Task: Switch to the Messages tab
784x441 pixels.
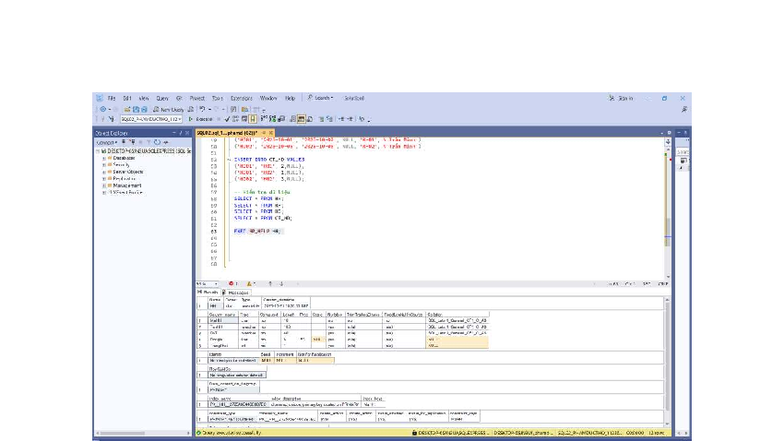Action: tap(236, 293)
